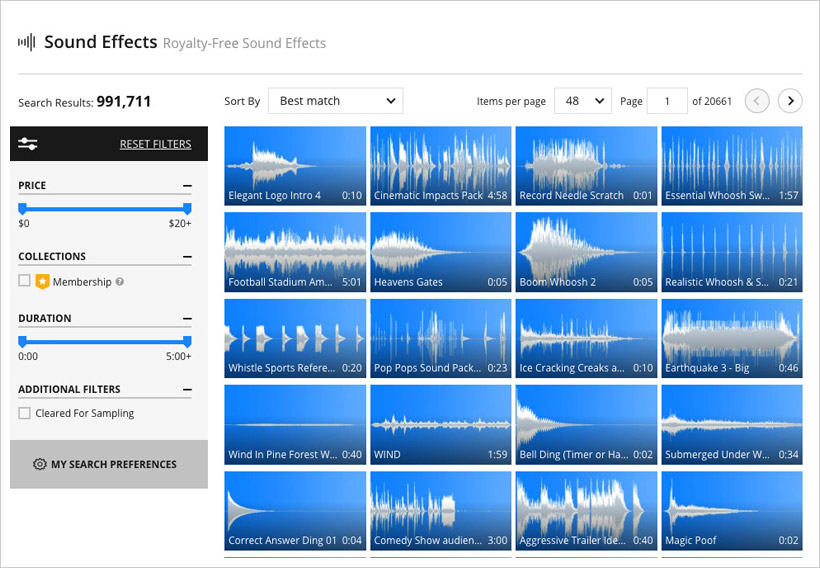Select the Earthquake 3 - Big sound

[732, 338]
